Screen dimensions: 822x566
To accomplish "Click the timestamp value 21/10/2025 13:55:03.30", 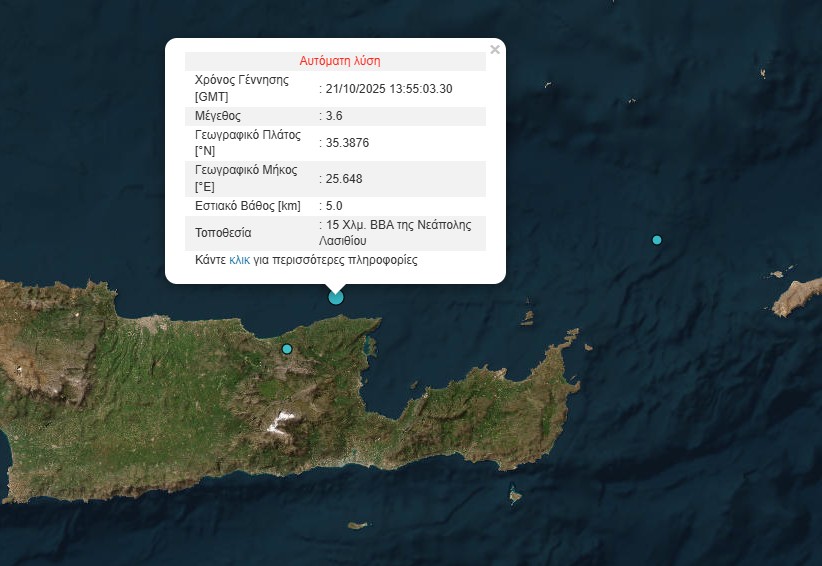I will [388, 89].
